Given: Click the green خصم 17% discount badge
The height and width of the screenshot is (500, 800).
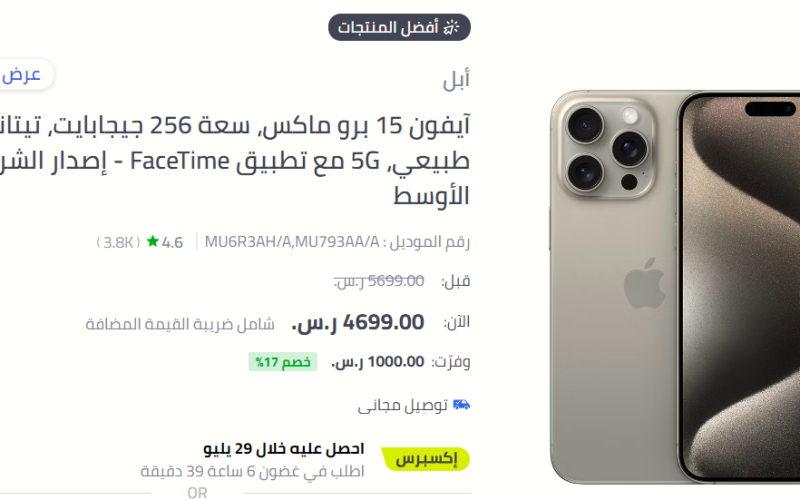Looking at the screenshot, I should point(283,362).
